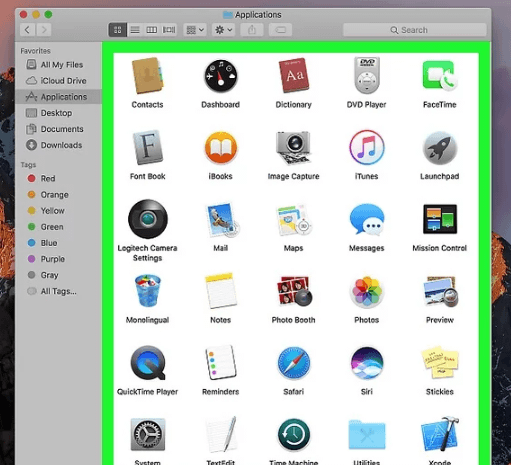
Task: Click the Share toolbar button
Action: (252, 30)
